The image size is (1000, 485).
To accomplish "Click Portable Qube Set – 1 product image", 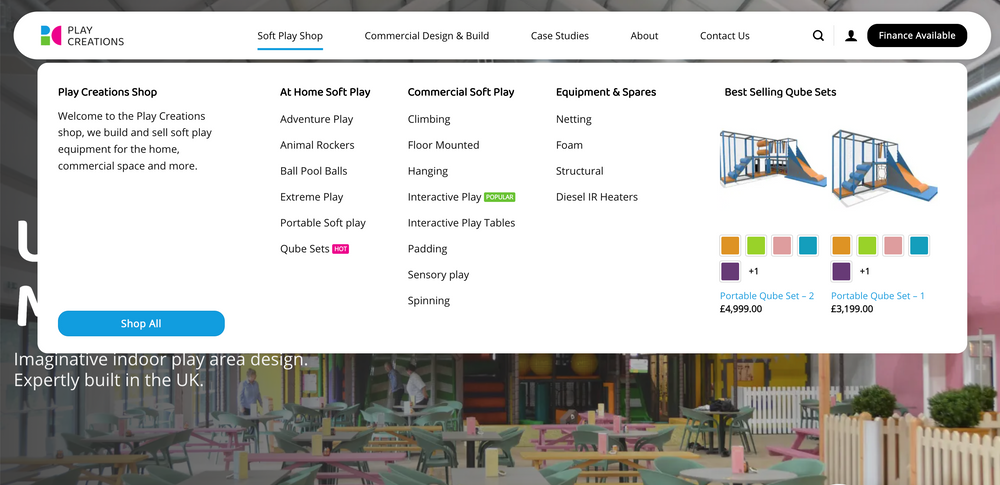I will click(885, 167).
